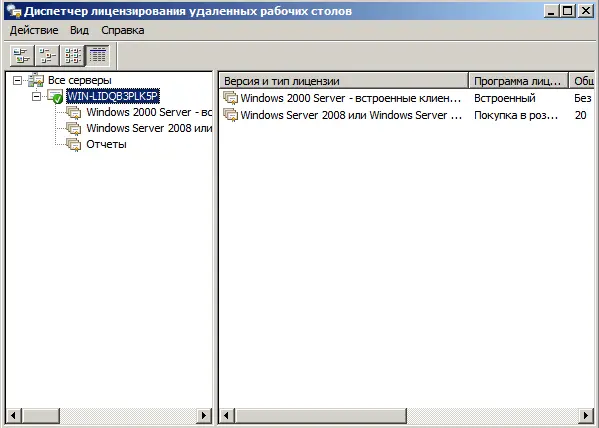Open the Действие menu
This screenshot has height=428, width=599.
click(34, 30)
